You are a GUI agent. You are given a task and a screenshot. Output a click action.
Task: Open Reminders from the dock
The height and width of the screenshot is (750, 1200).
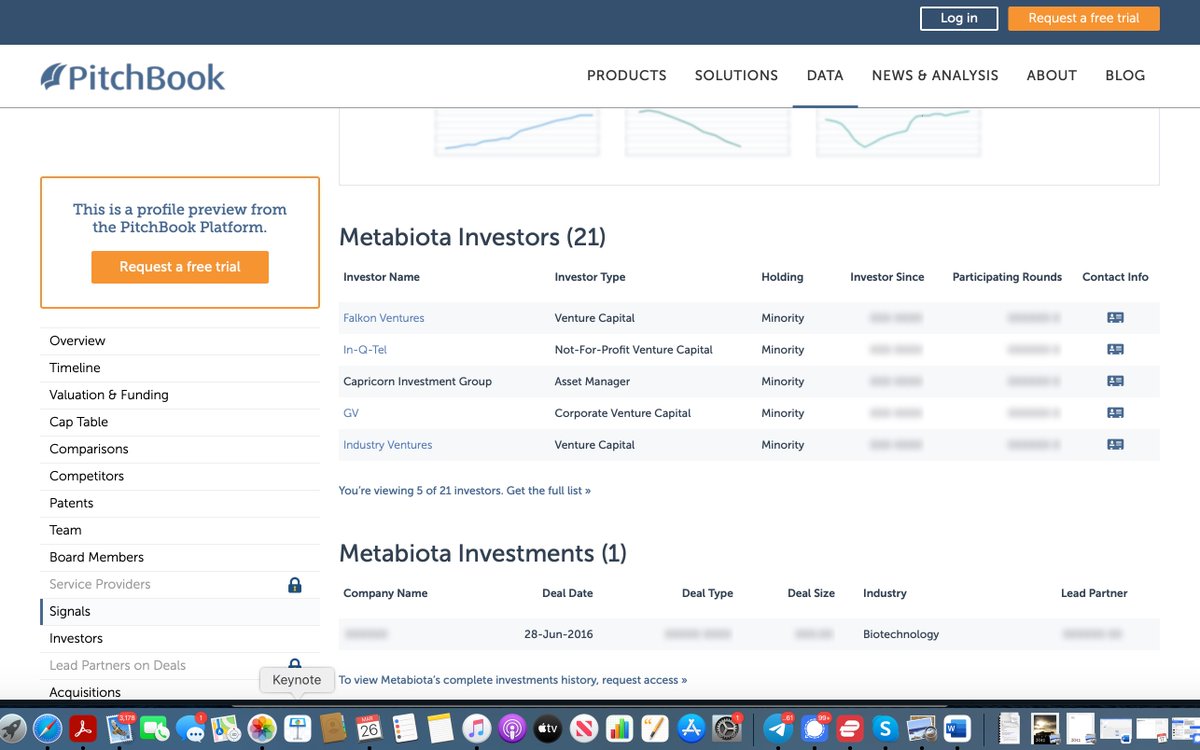pos(405,728)
